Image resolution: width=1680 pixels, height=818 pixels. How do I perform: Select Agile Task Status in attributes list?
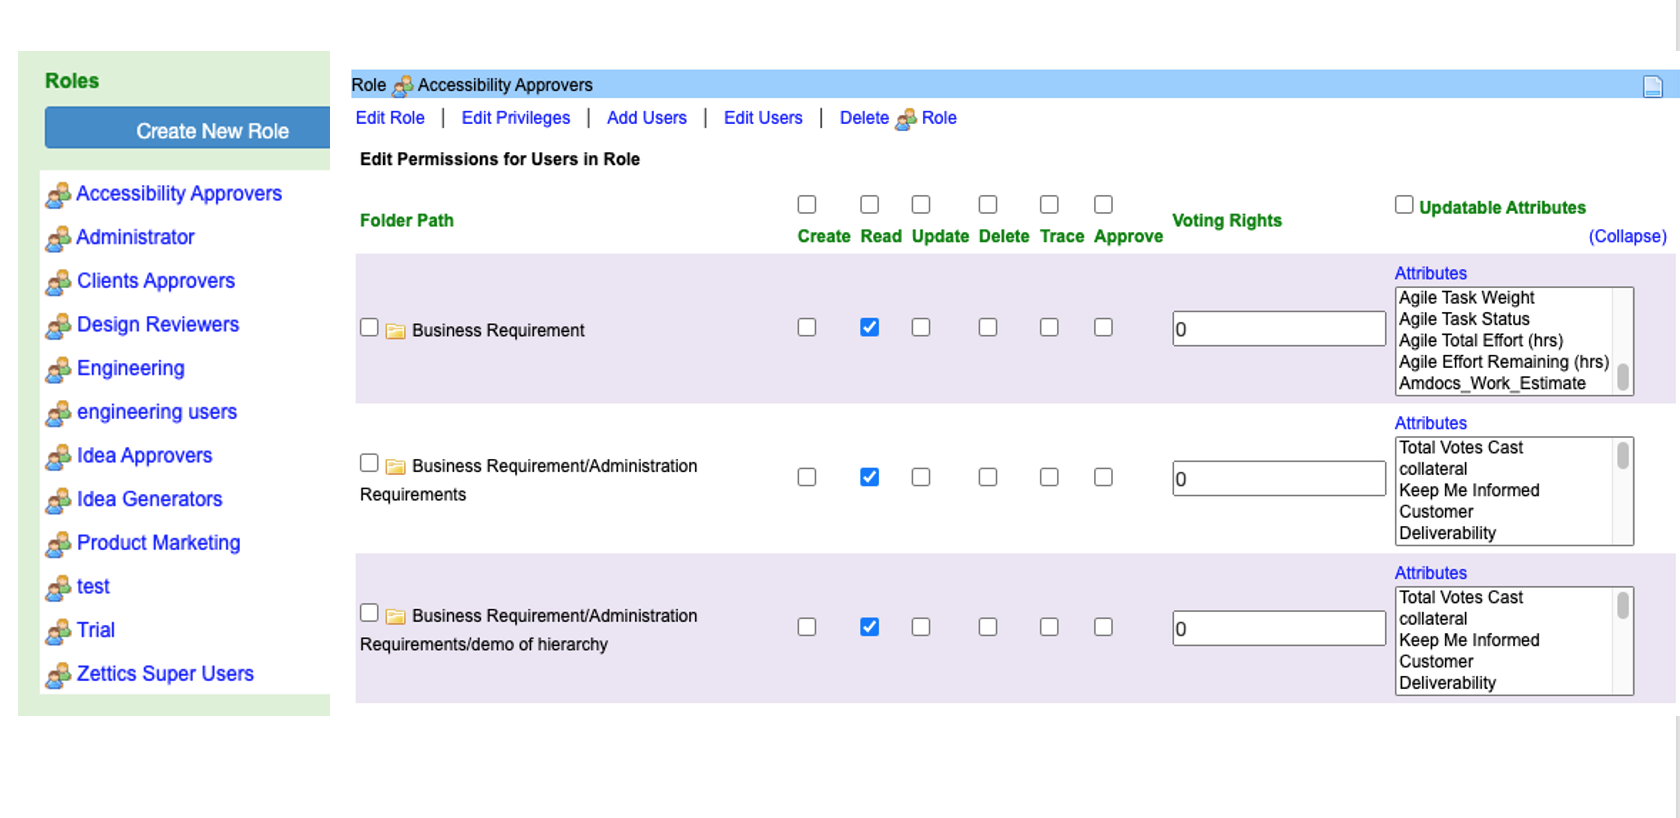(x=1464, y=319)
